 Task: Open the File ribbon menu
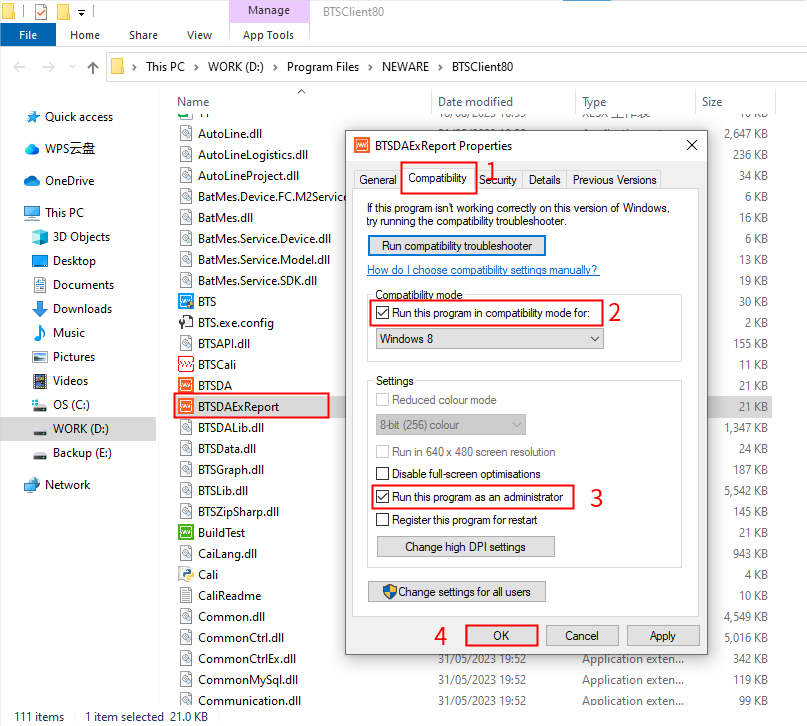pos(28,35)
